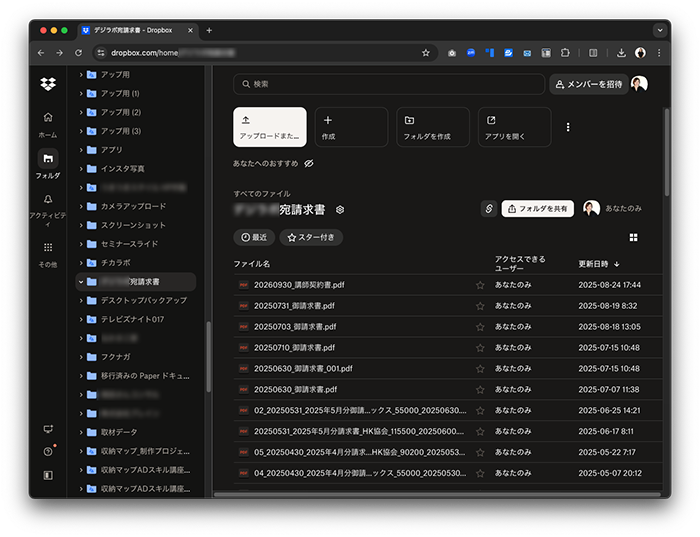Click the アップロードまた... upload button
The height and width of the screenshot is (537, 700).
270,127
